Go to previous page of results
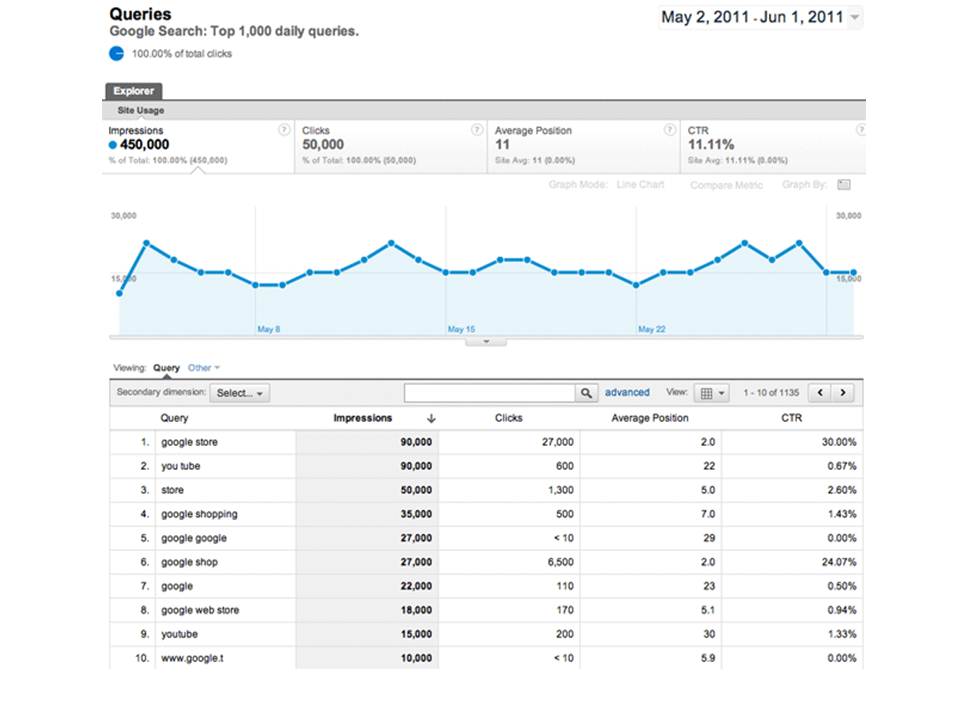The width and height of the screenshot is (960, 720). click(820, 393)
